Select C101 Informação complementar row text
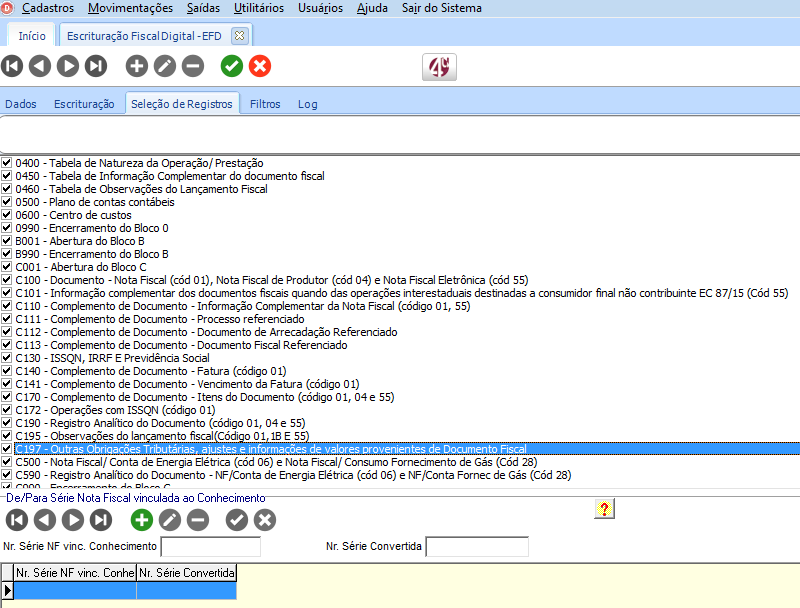The image size is (800, 608). click(x=402, y=293)
